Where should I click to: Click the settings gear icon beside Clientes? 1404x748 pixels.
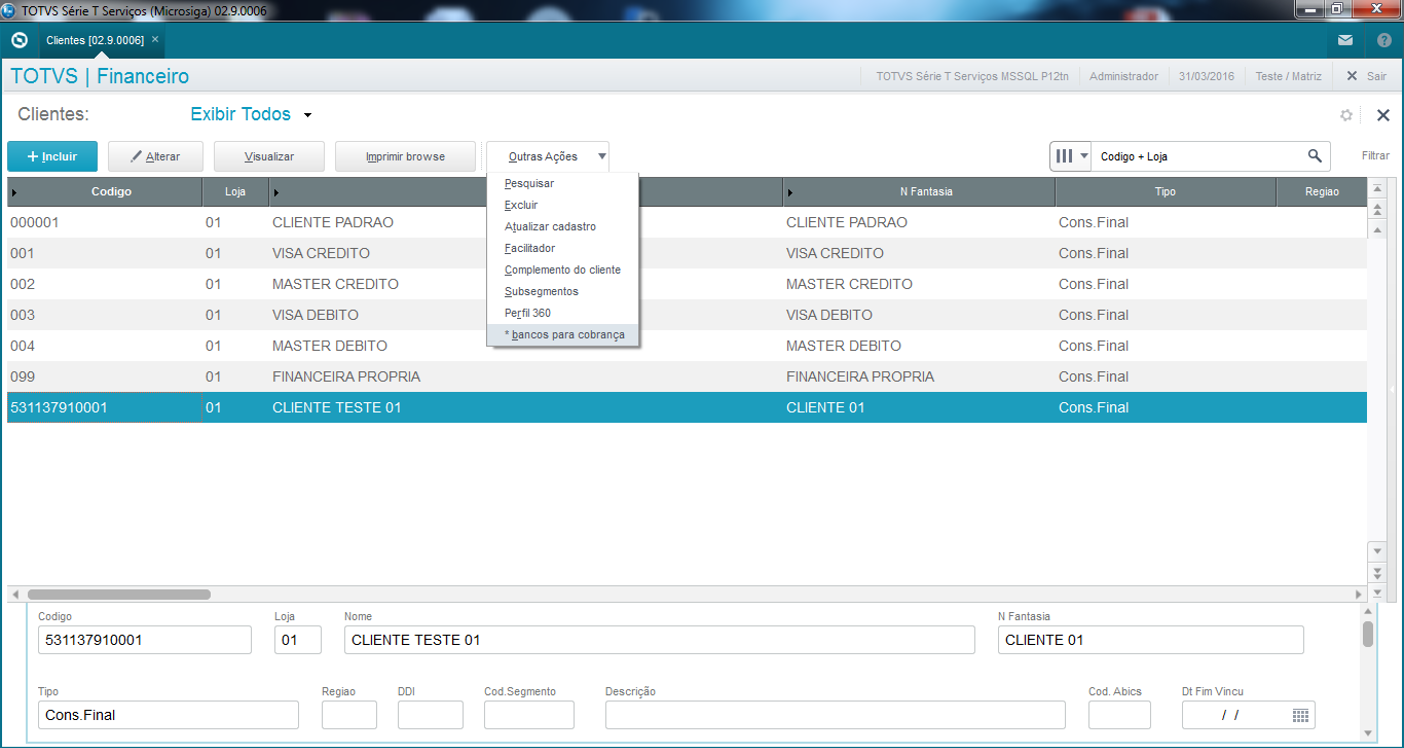pyautogui.click(x=1346, y=115)
